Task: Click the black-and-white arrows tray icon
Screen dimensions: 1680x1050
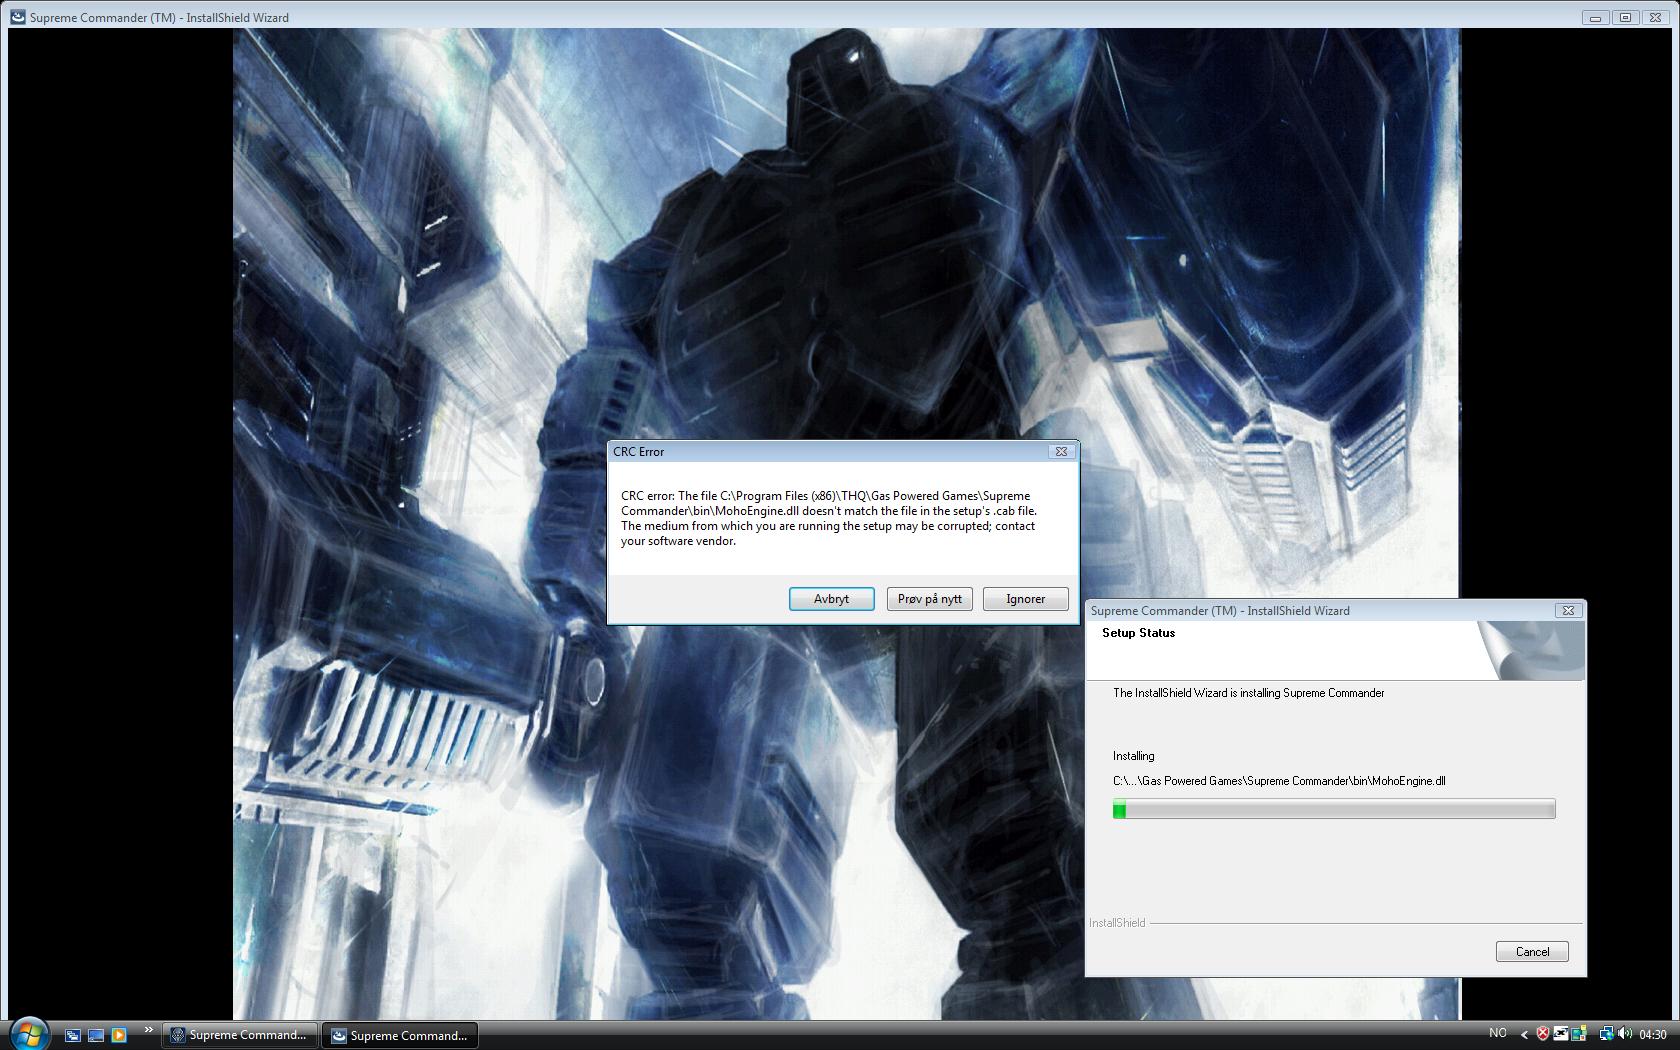Action: click(x=1560, y=1035)
